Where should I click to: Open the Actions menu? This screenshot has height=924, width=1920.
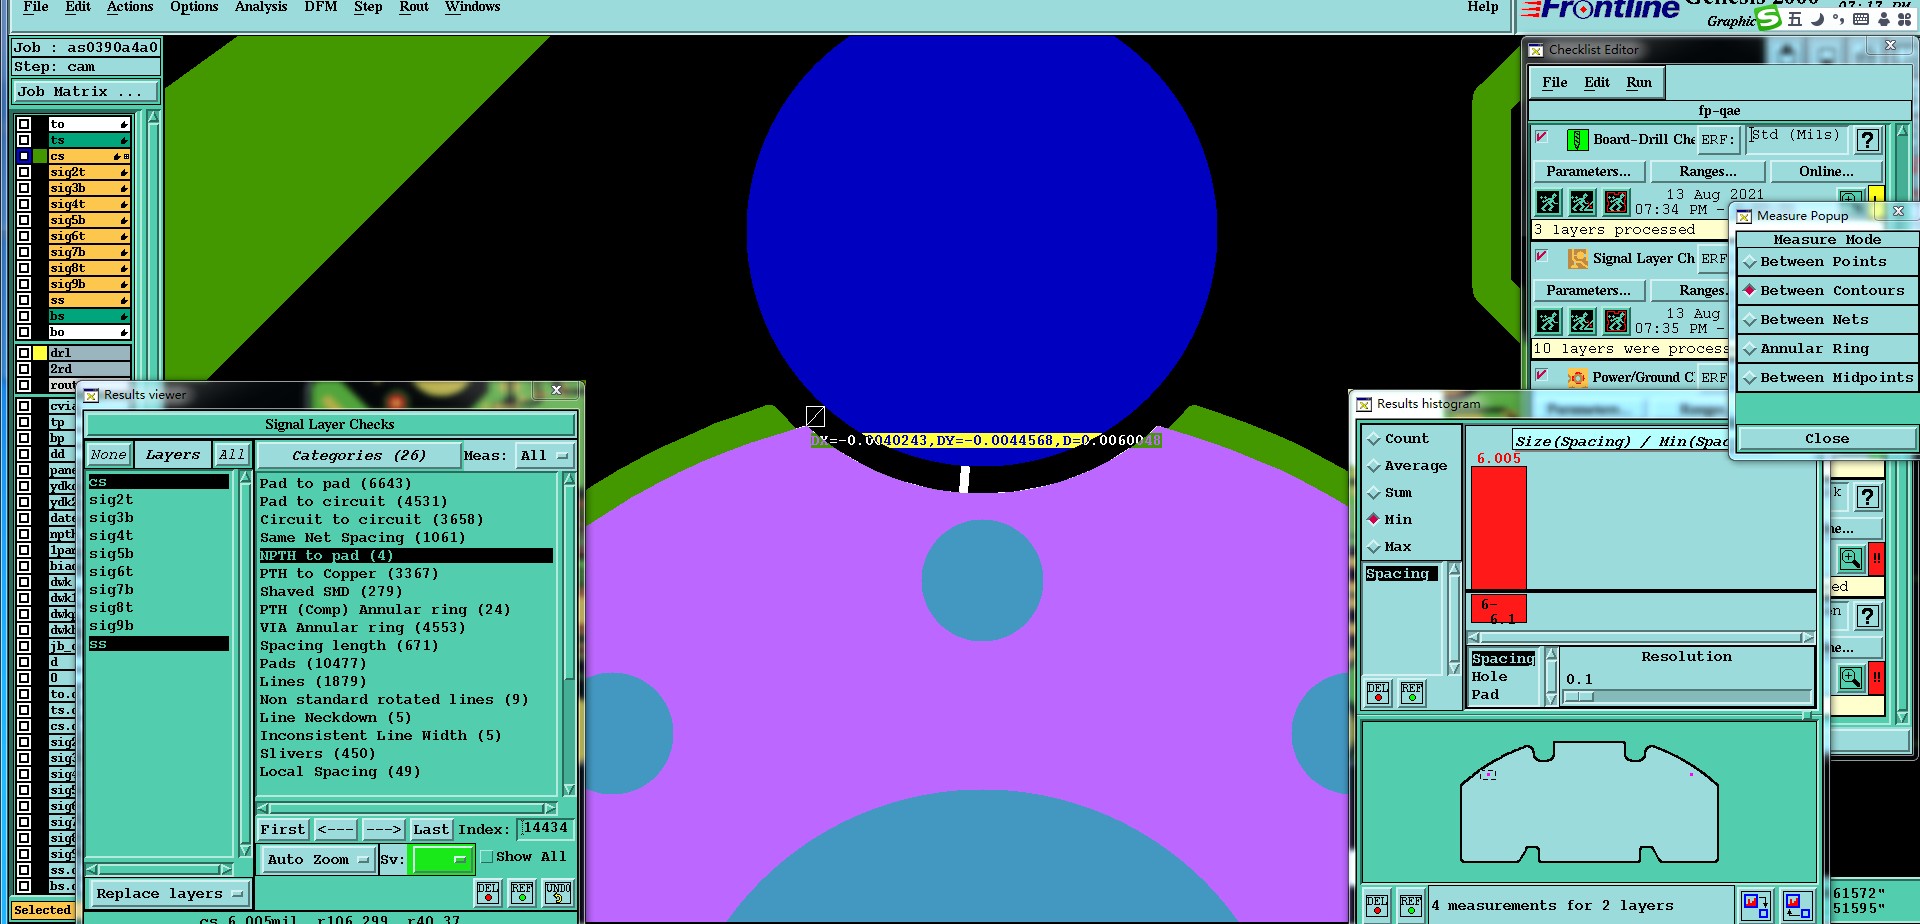(x=130, y=7)
